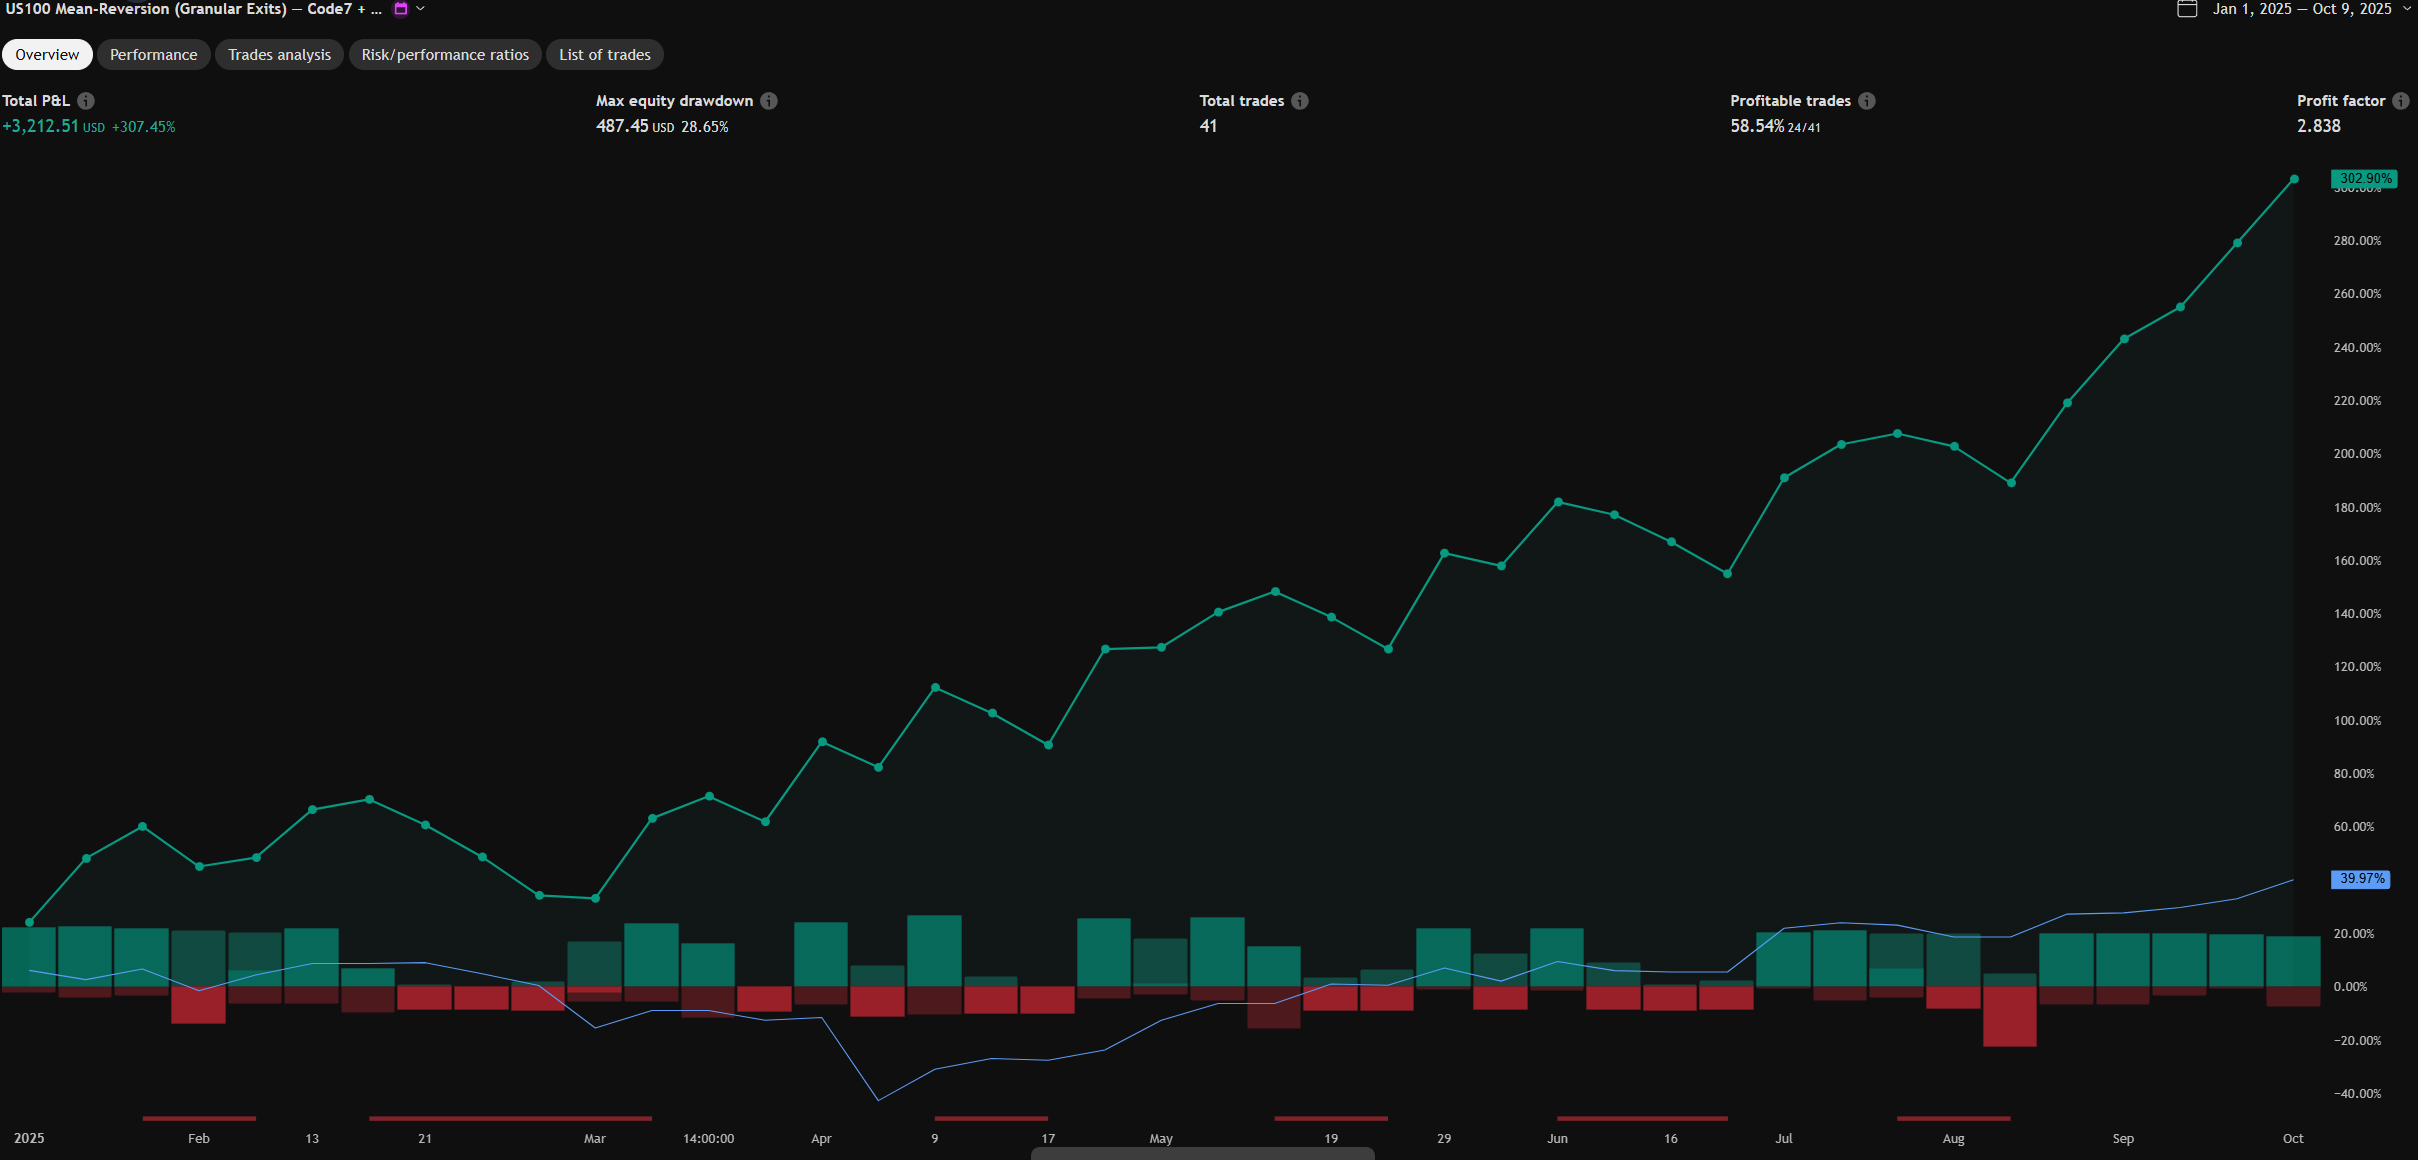Click the US100 Mean-Reversion strategy title
The width and height of the screenshot is (2418, 1160).
point(190,9)
